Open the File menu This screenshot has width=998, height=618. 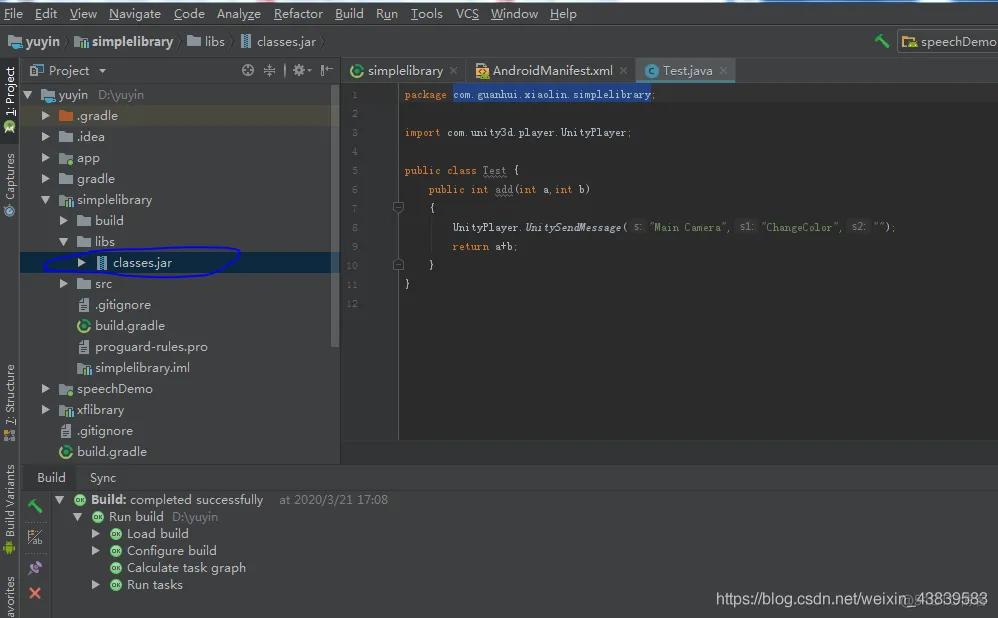coord(13,13)
